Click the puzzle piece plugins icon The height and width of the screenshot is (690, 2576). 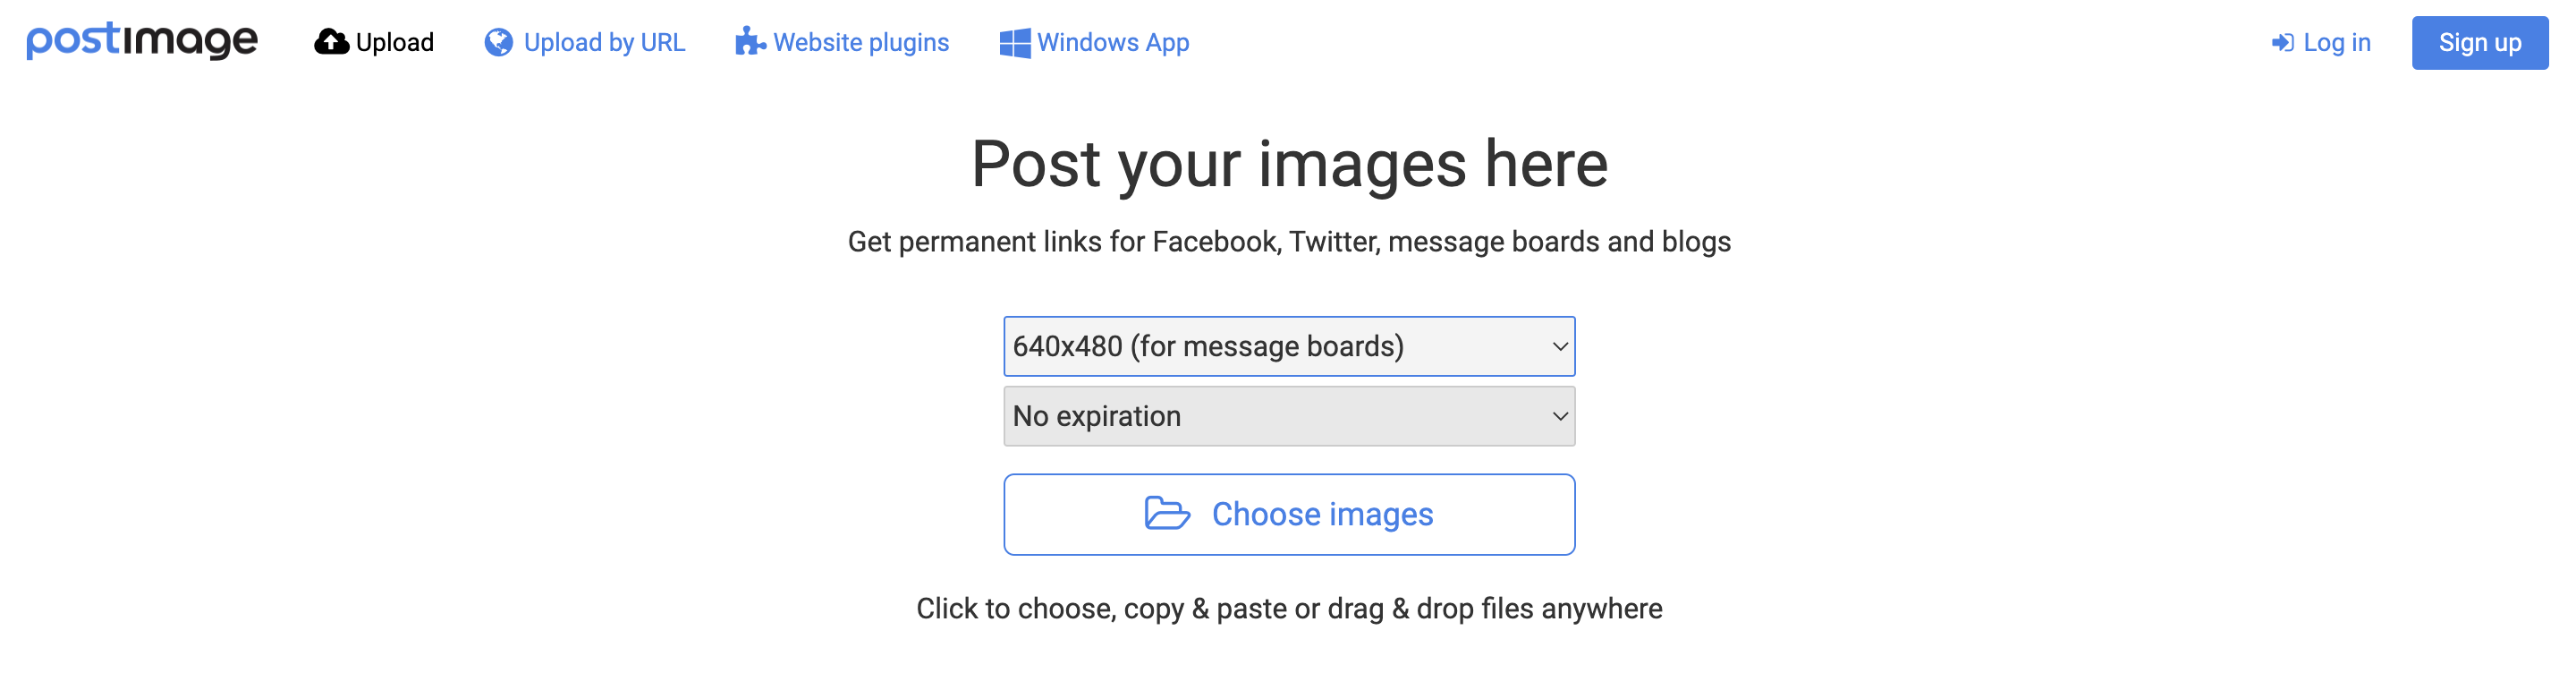click(x=749, y=42)
